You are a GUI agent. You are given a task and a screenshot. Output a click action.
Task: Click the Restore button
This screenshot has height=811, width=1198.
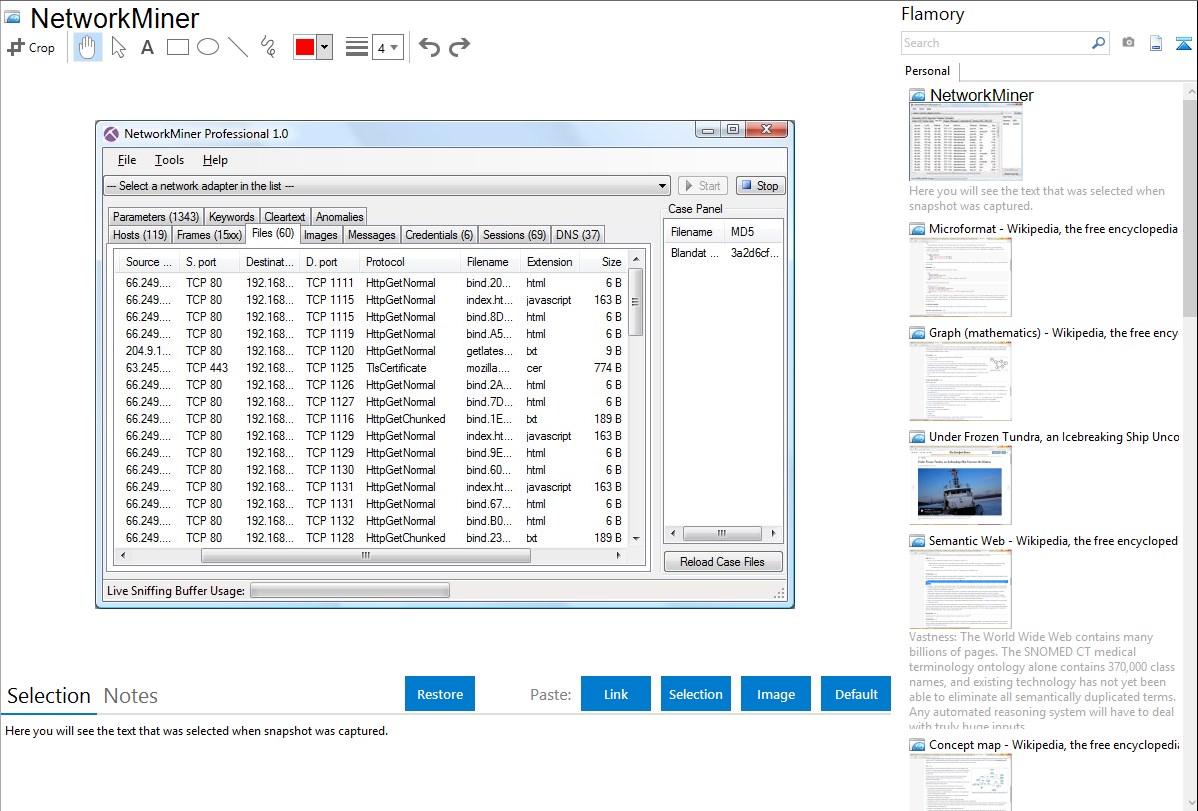440,694
